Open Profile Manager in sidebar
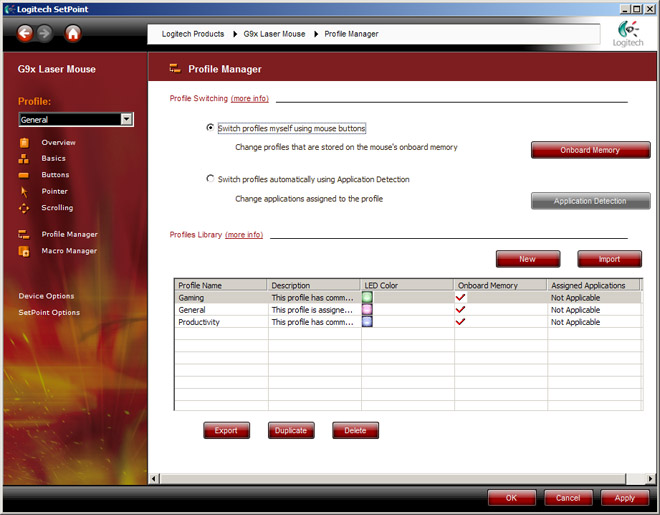The width and height of the screenshot is (660, 515). [69, 234]
